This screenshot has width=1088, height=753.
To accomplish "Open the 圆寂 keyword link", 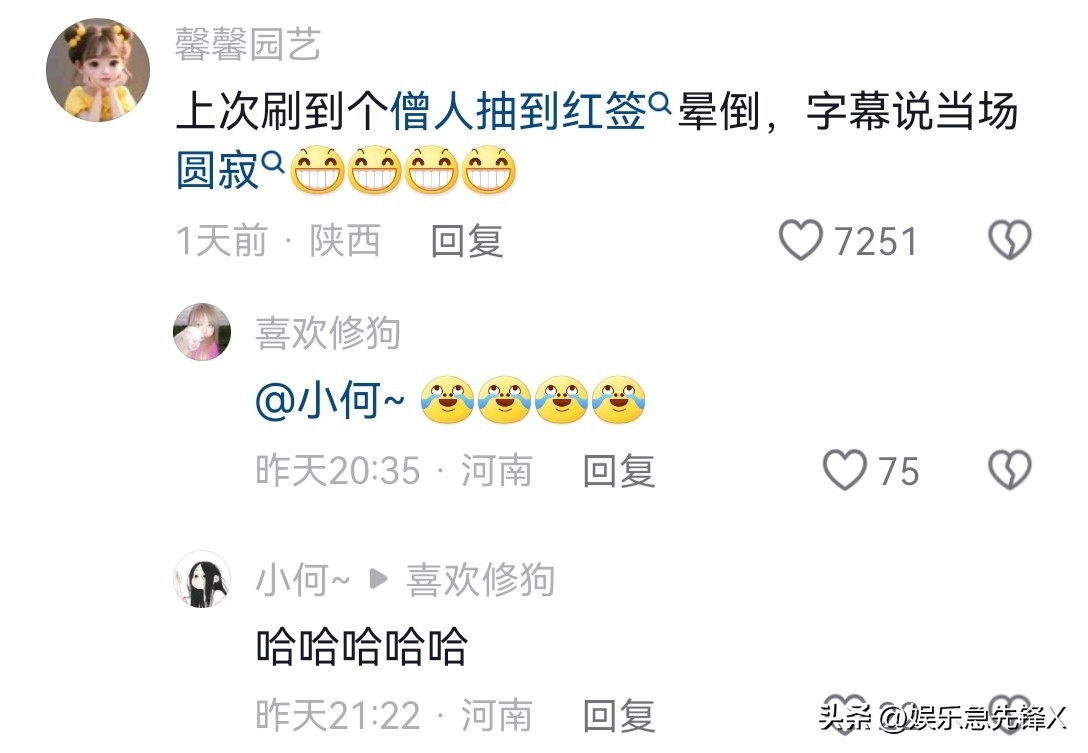I will click(x=218, y=170).
